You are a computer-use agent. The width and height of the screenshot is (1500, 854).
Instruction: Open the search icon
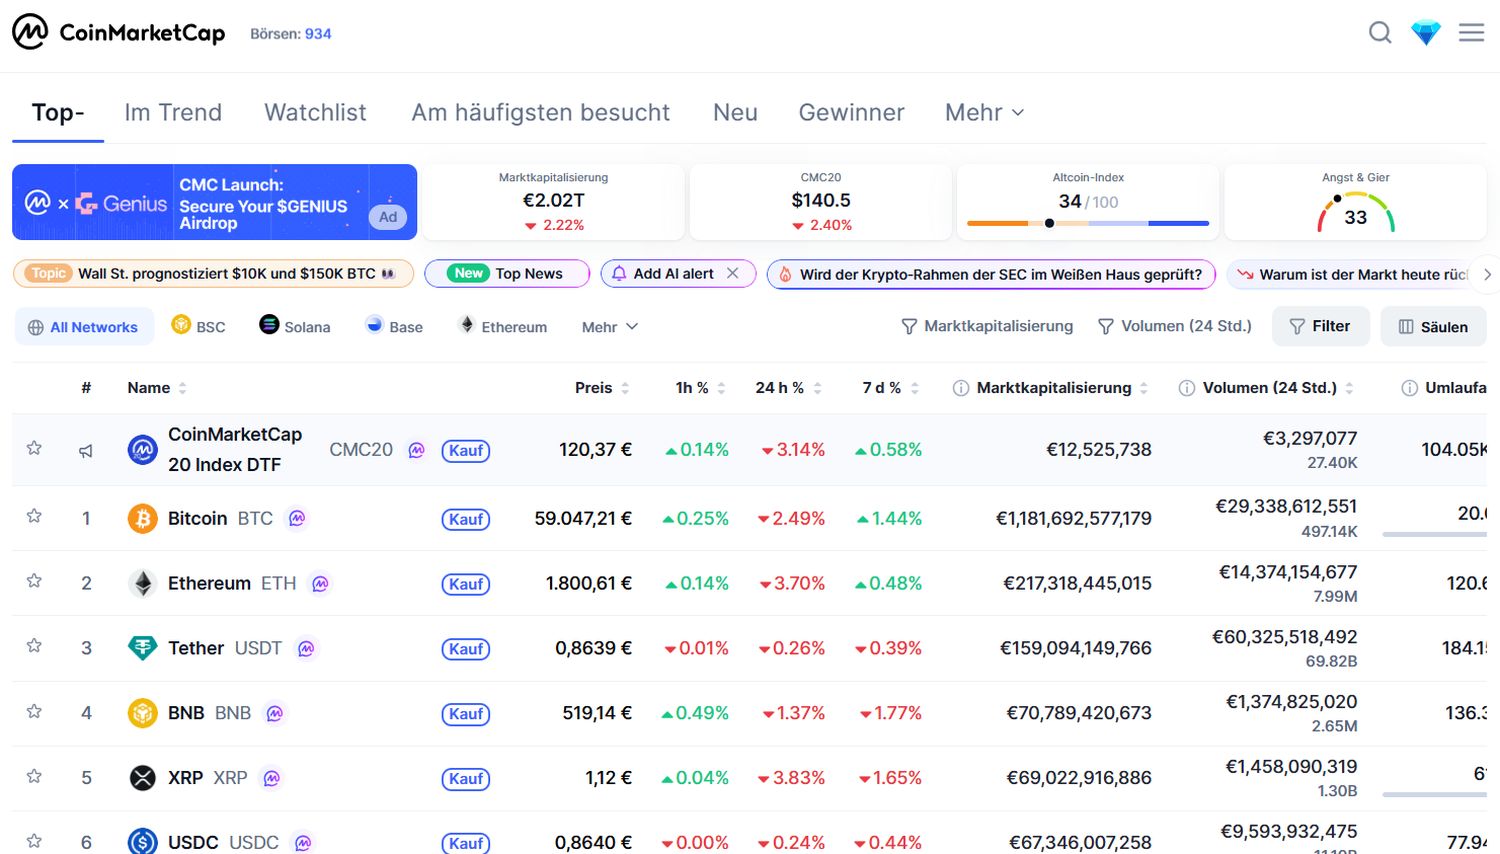pyautogui.click(x=1380, y=32)
